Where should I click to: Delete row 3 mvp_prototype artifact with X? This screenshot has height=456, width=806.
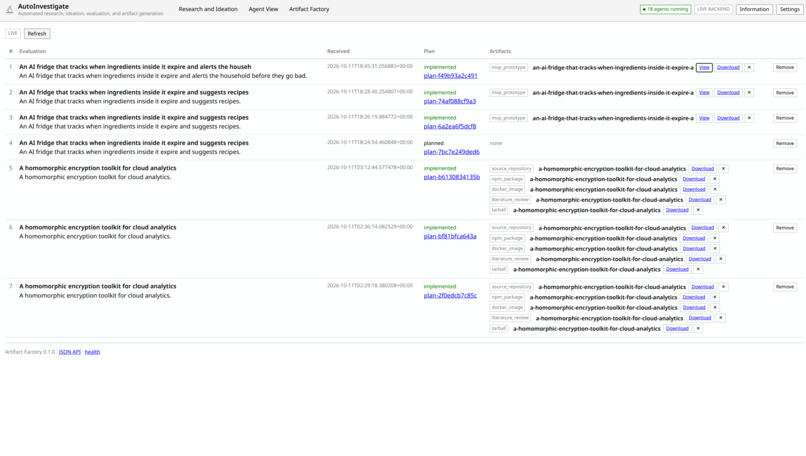tap(749, 118)
